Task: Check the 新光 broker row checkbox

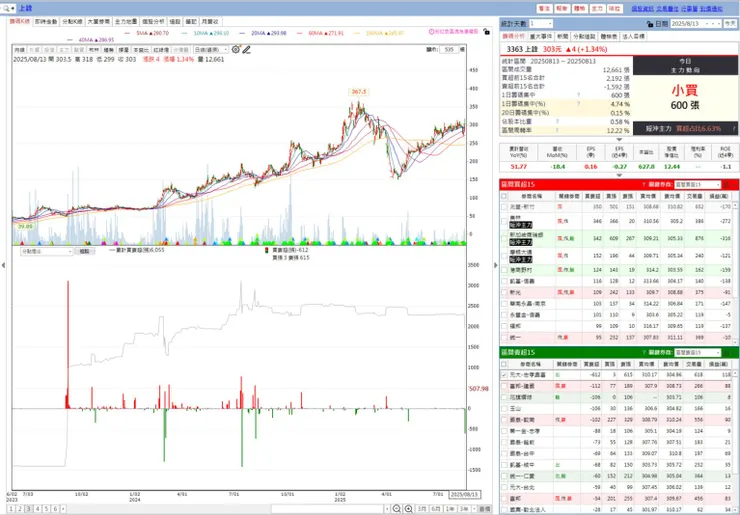Action: 504,293
